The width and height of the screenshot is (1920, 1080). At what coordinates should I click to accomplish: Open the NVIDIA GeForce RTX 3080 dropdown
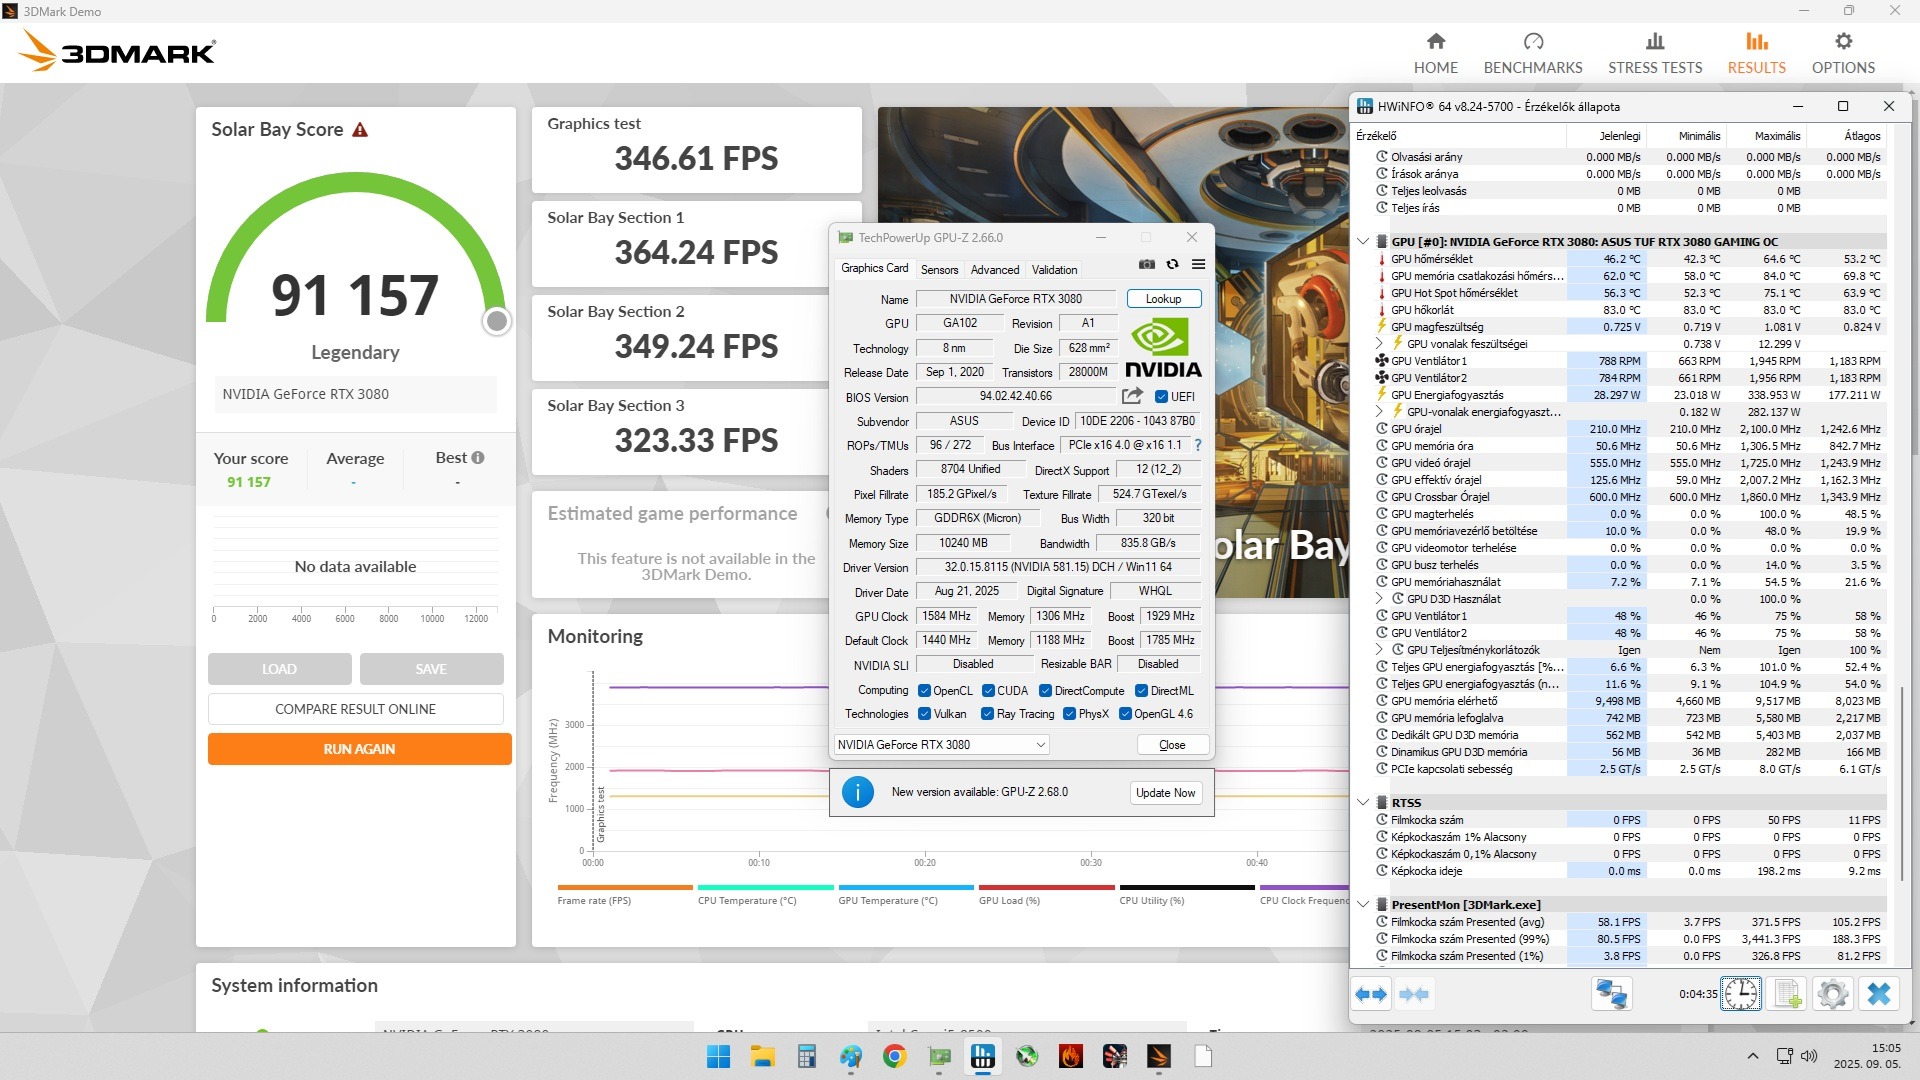(x=941, y=745)
